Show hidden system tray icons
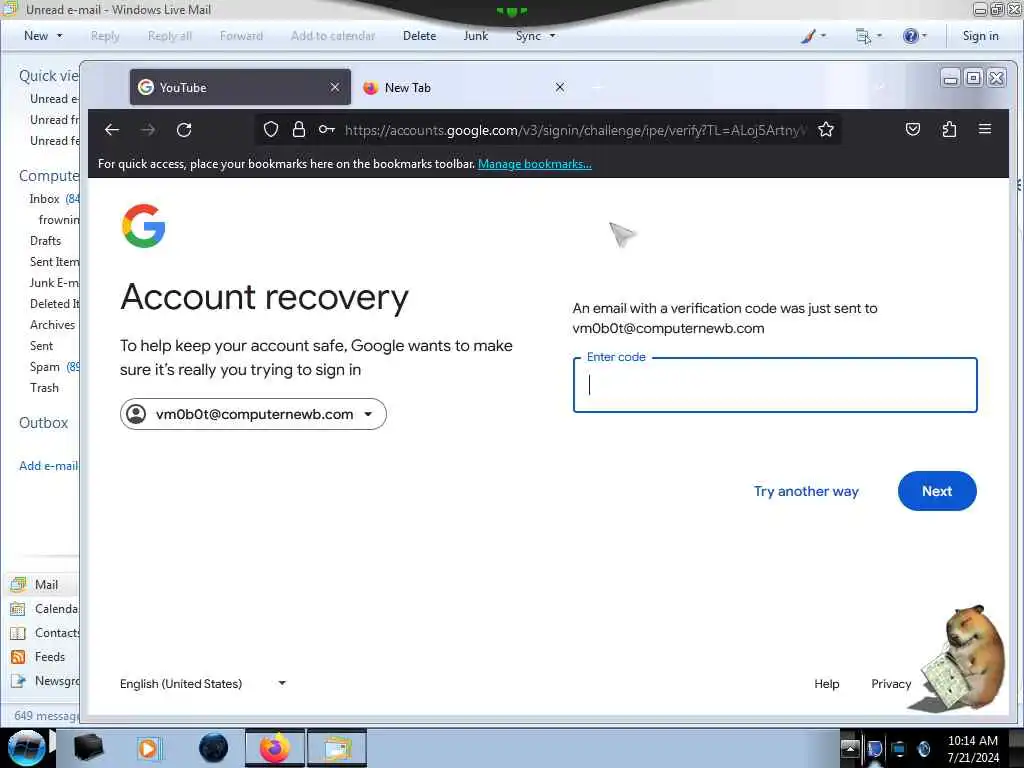 [x=850, y=748]
